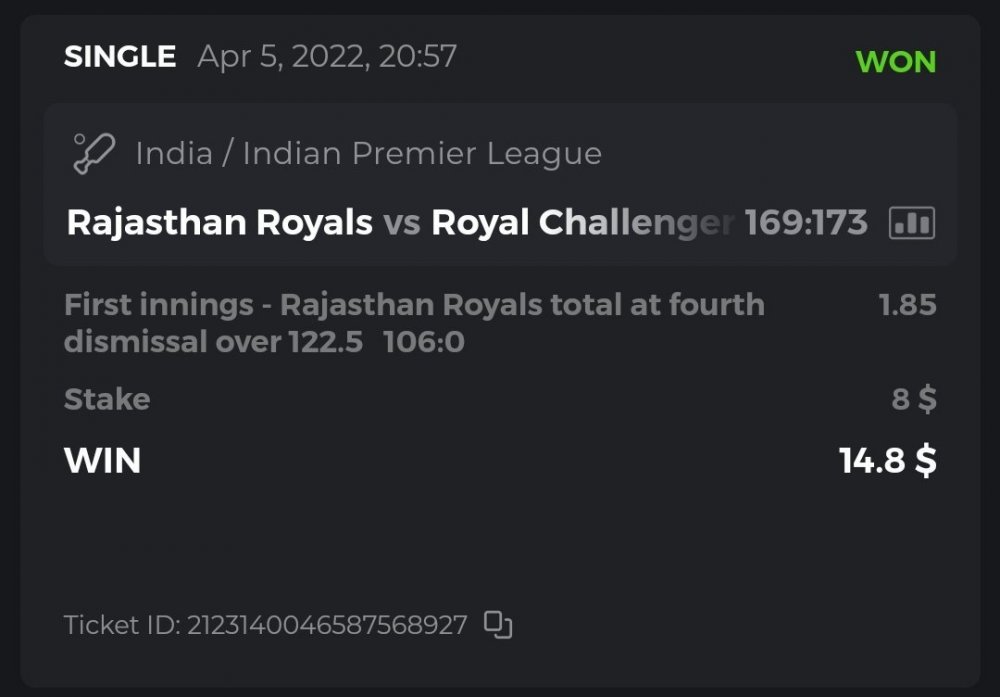Open the India / Indian Premier League link

coord(368,154)
